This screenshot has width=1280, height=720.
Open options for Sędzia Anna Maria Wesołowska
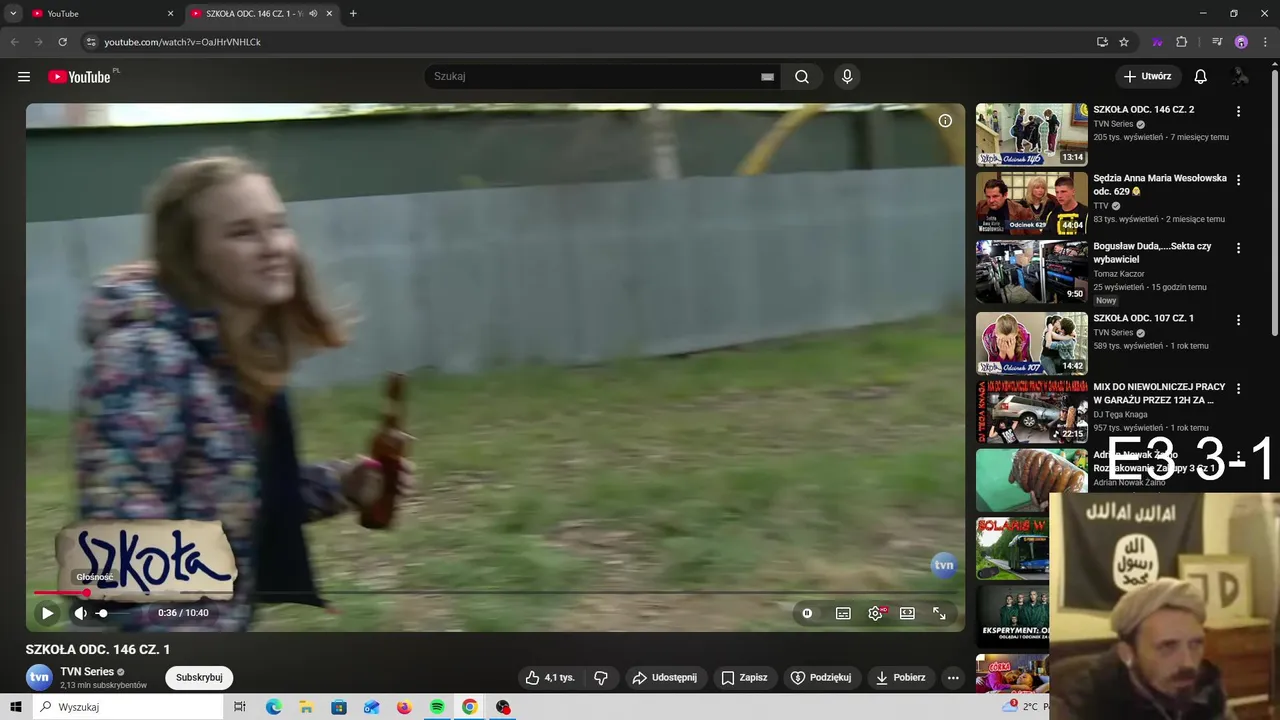(x=1238, y=180)
